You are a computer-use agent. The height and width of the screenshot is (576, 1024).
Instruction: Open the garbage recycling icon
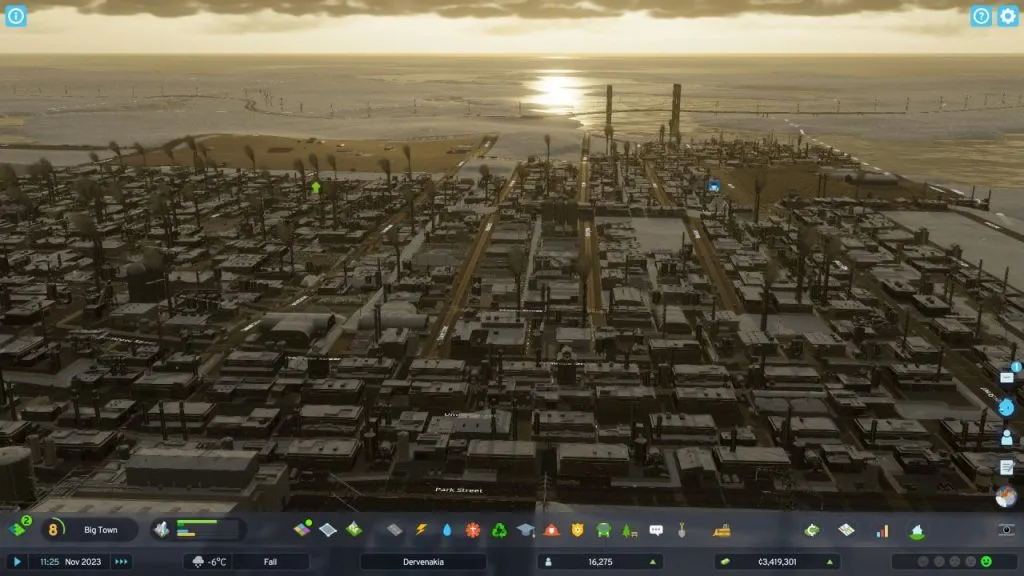(x=499, y=530)
